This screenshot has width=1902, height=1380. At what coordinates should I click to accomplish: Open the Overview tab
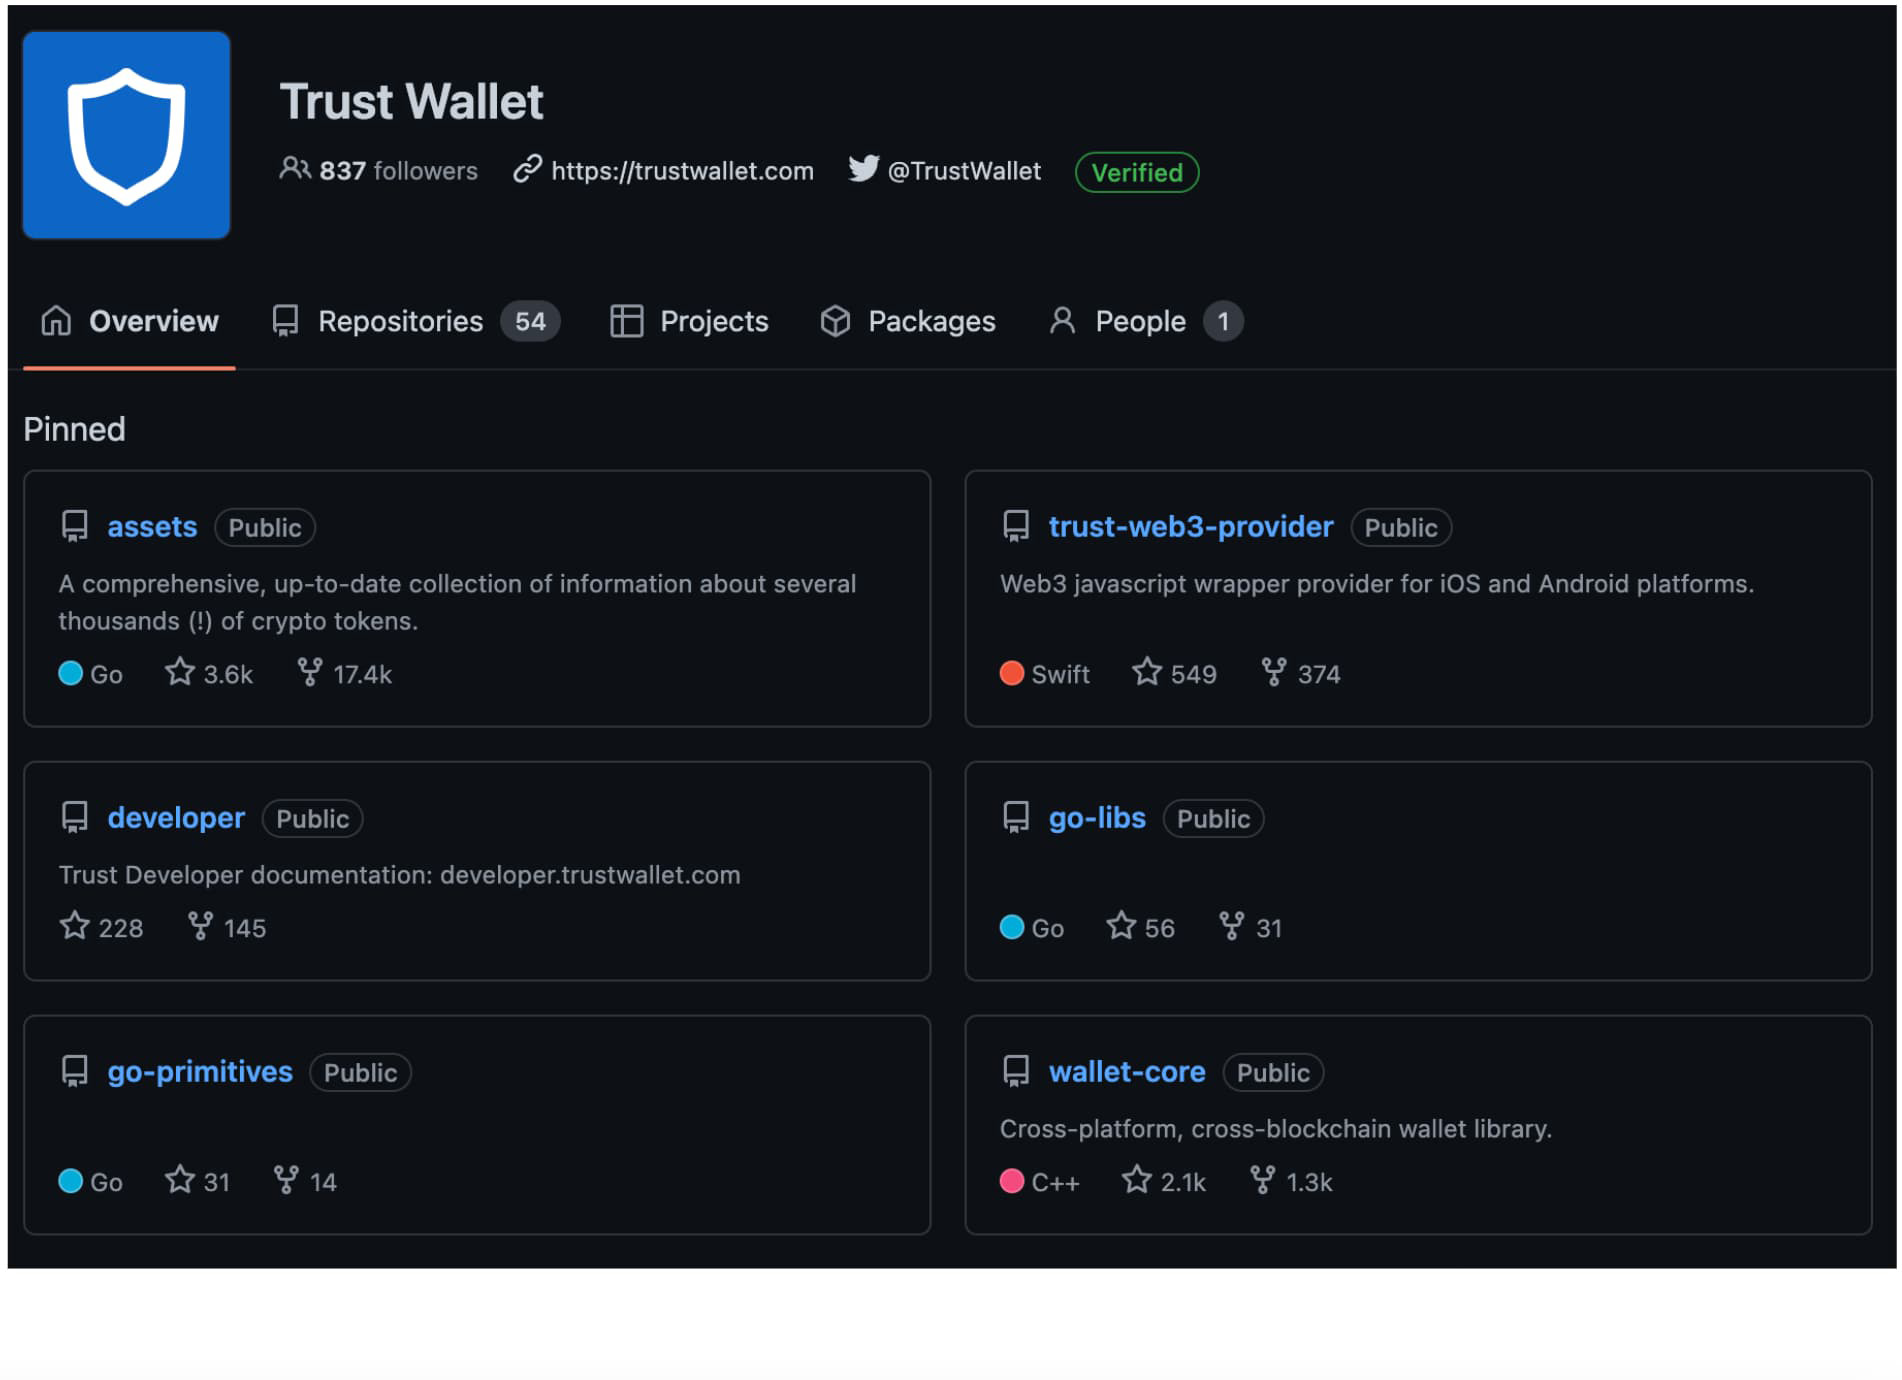click(130, 321)
